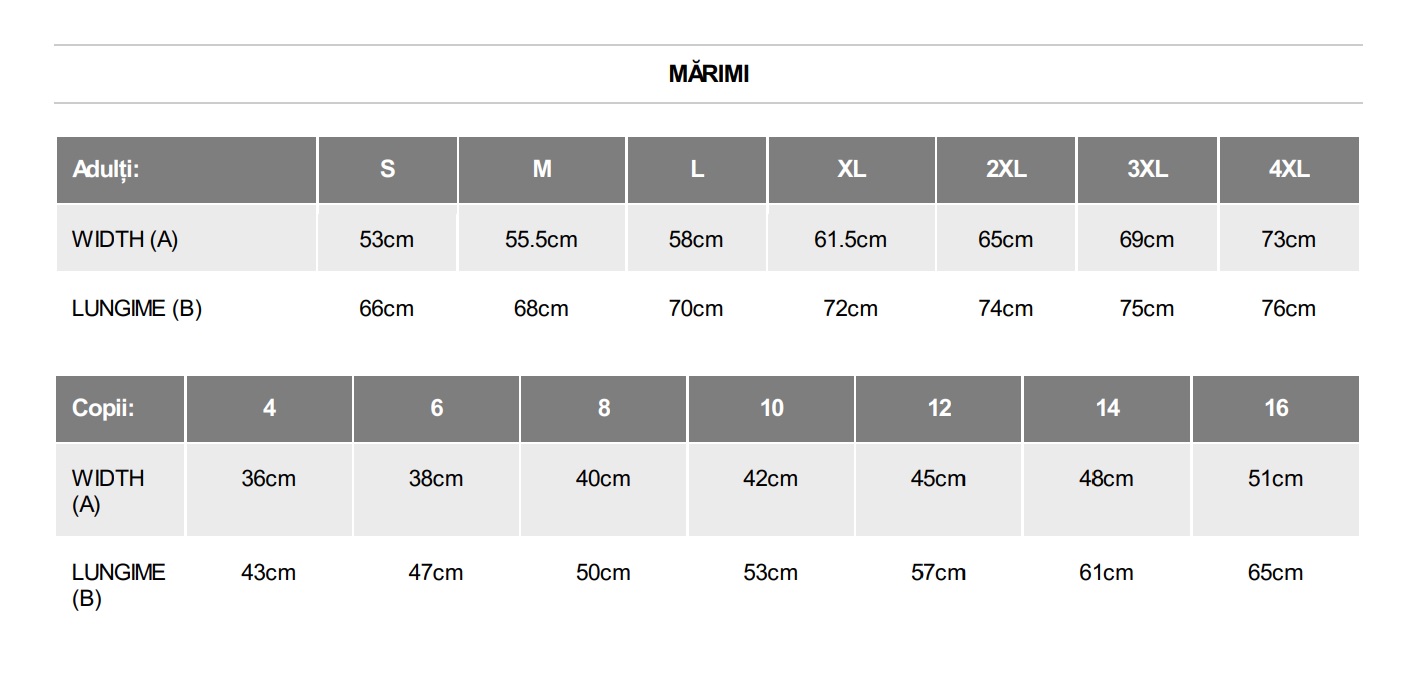
Task: Click the kids size 16 column header
Action: tap(1276, 408)
